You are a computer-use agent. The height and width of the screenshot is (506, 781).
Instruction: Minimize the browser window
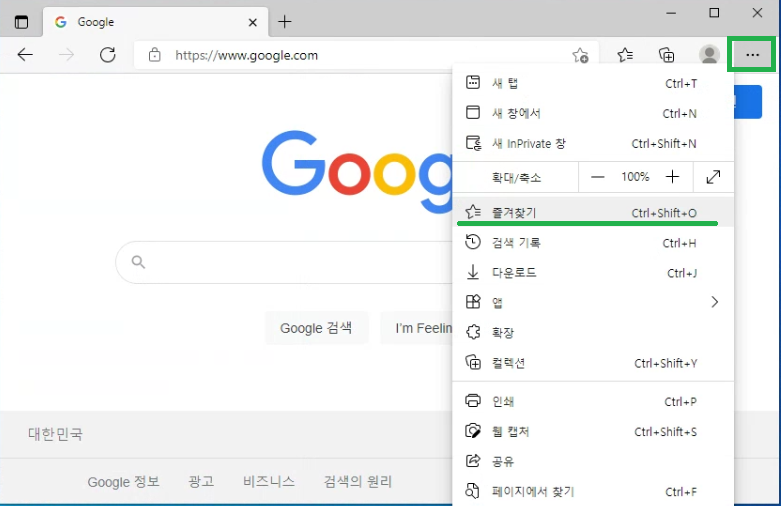click(671, 13)
